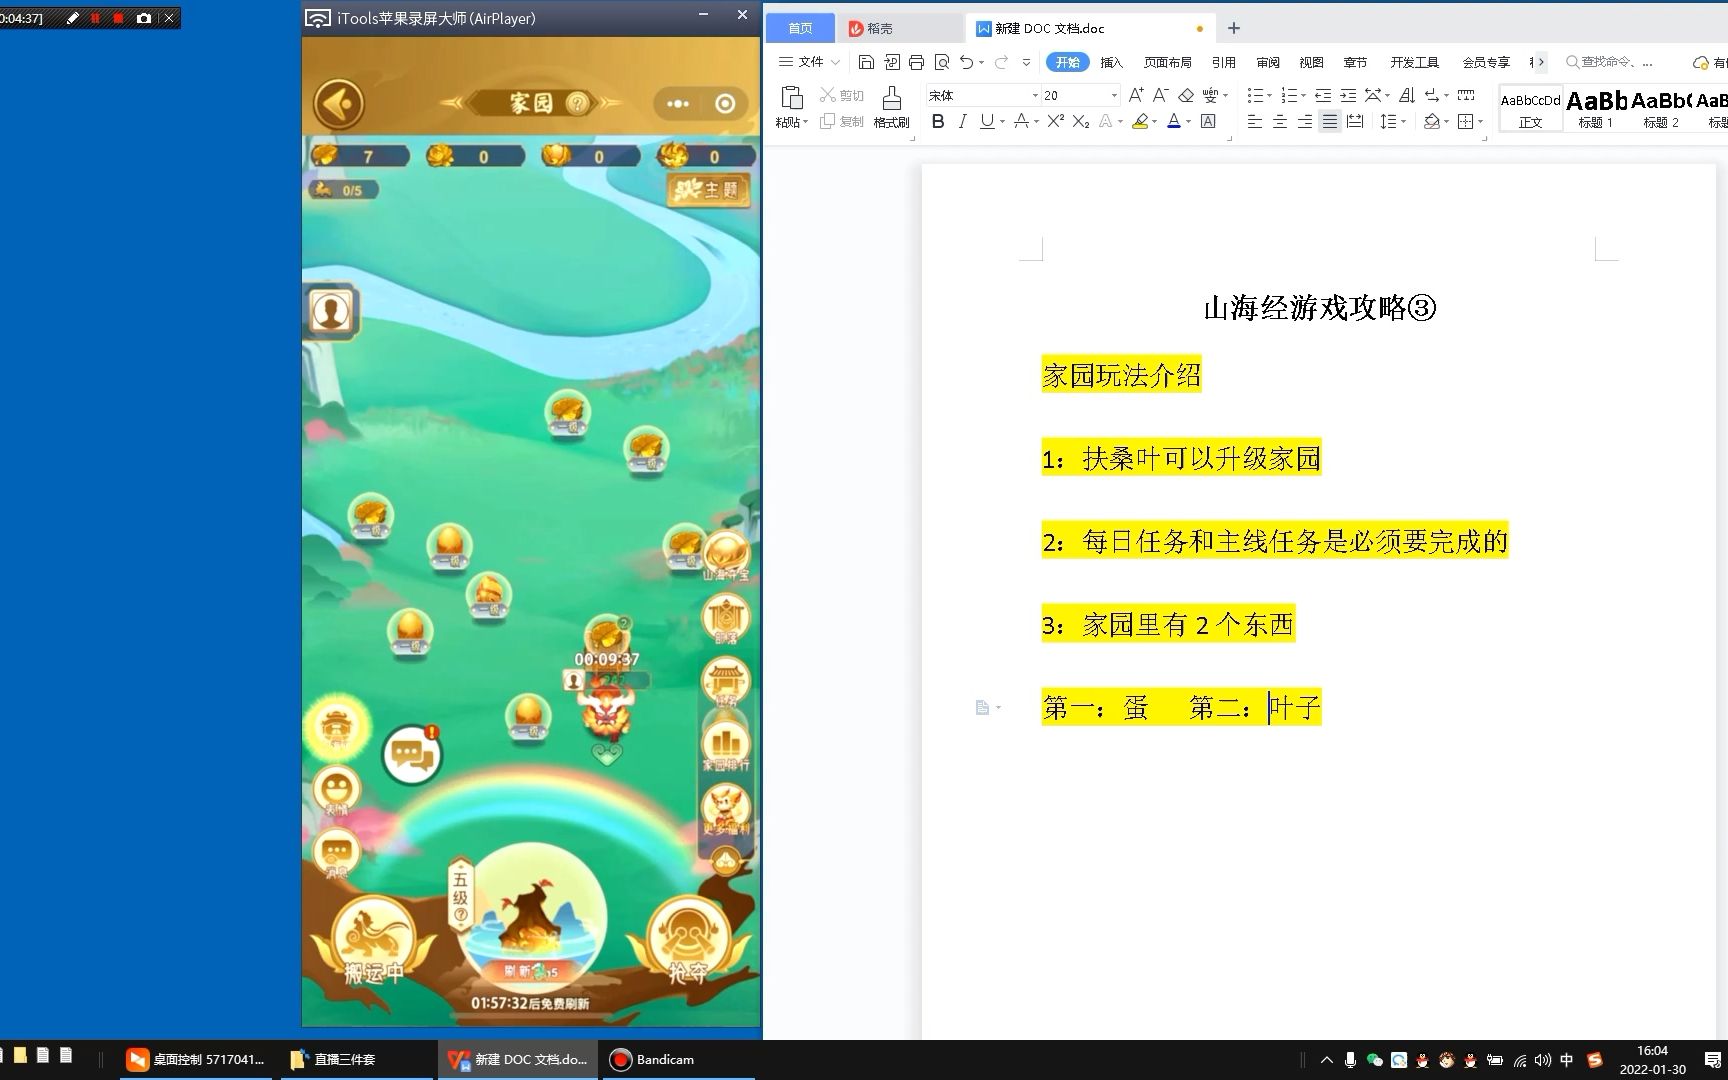This screenshot has width=1728, height=1080.
Task: Select align left
Action: tap(1255, 121)
